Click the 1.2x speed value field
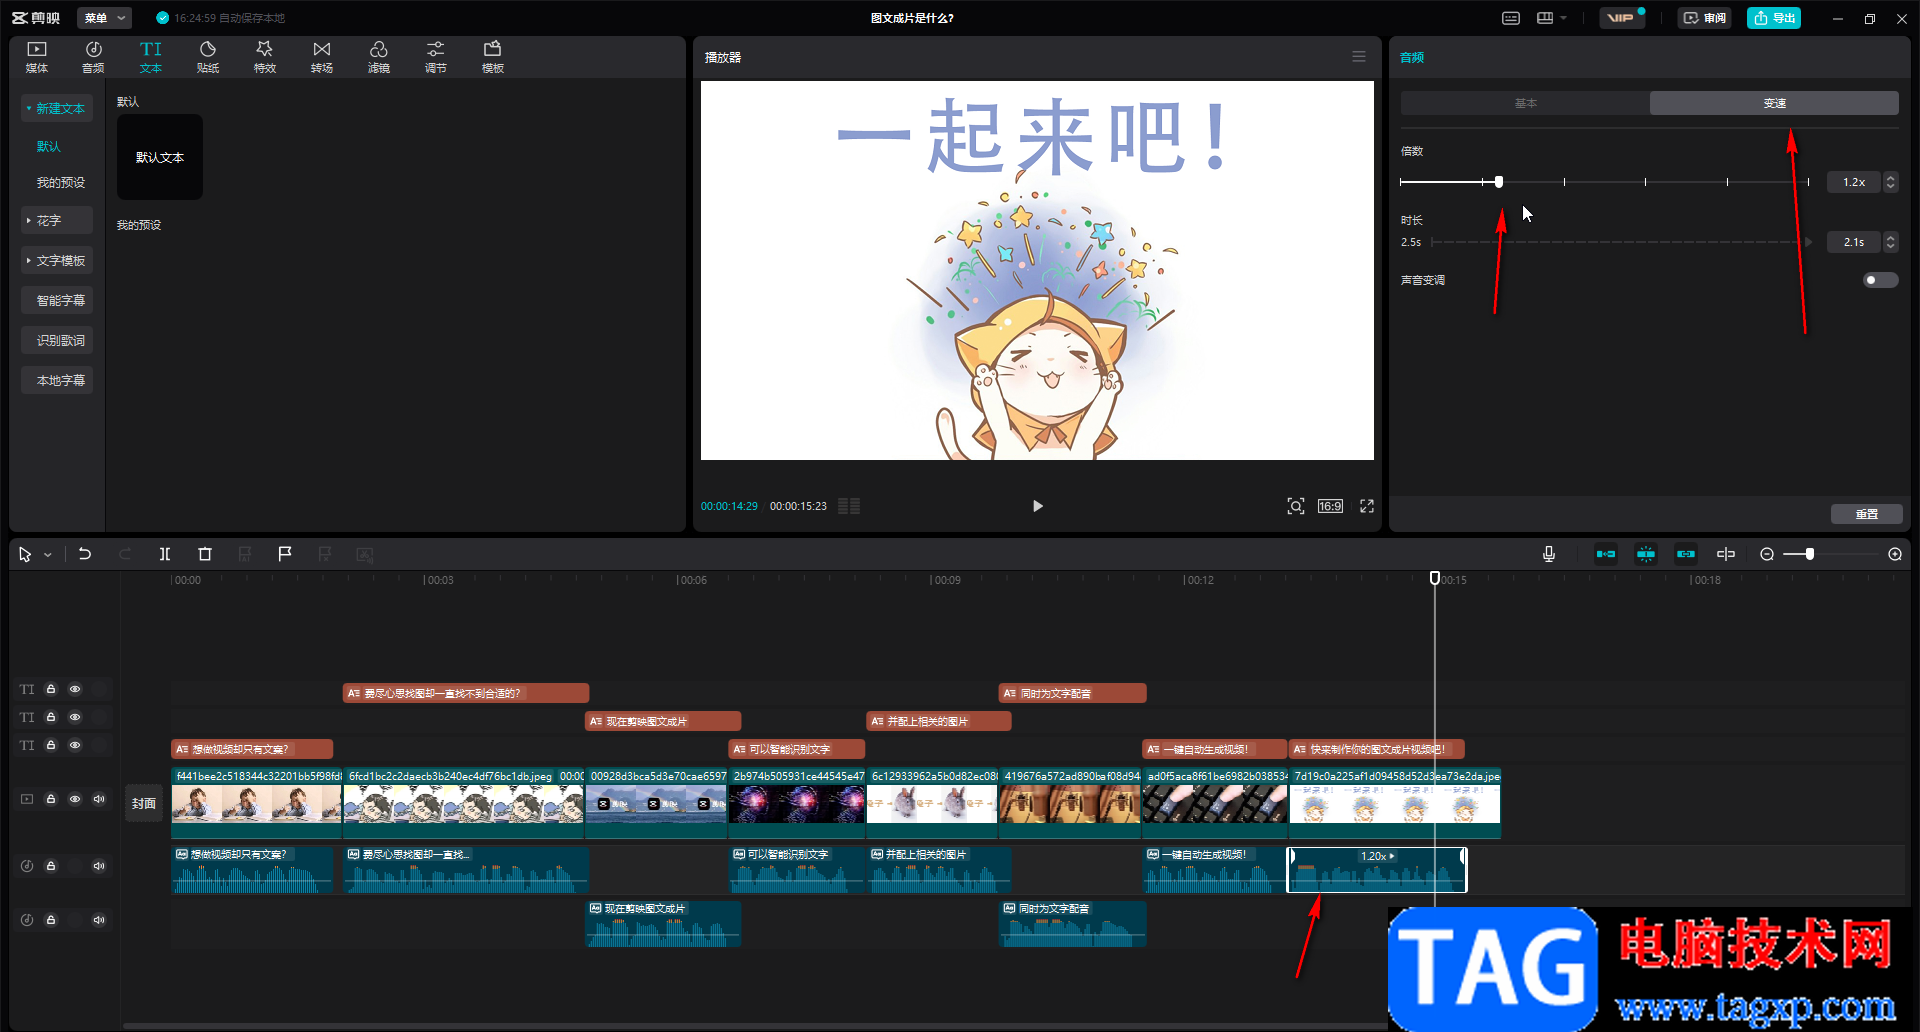The width and height of the screenshot is (1920, 1032). [x=1855, y=182]
